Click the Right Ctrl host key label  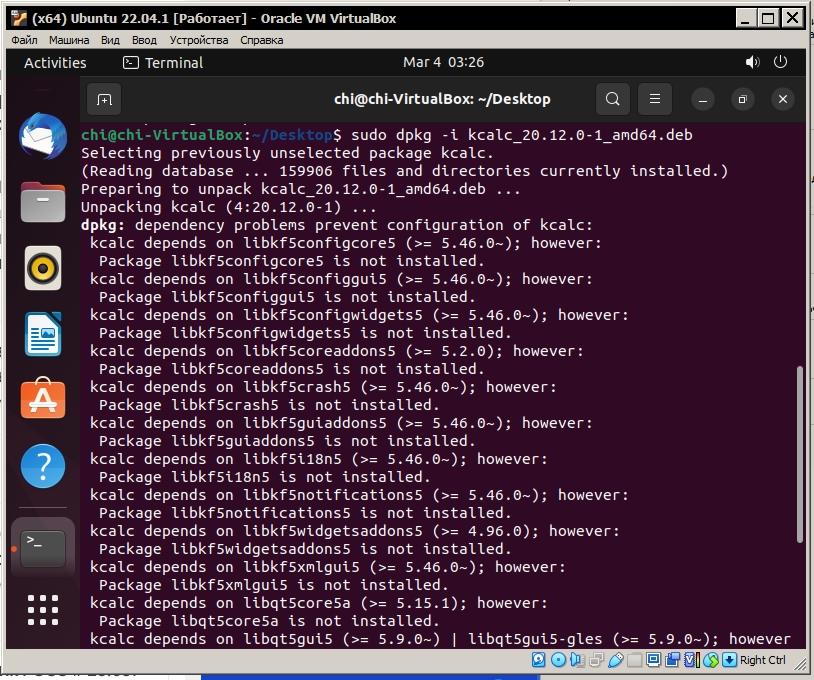(762, 660)
